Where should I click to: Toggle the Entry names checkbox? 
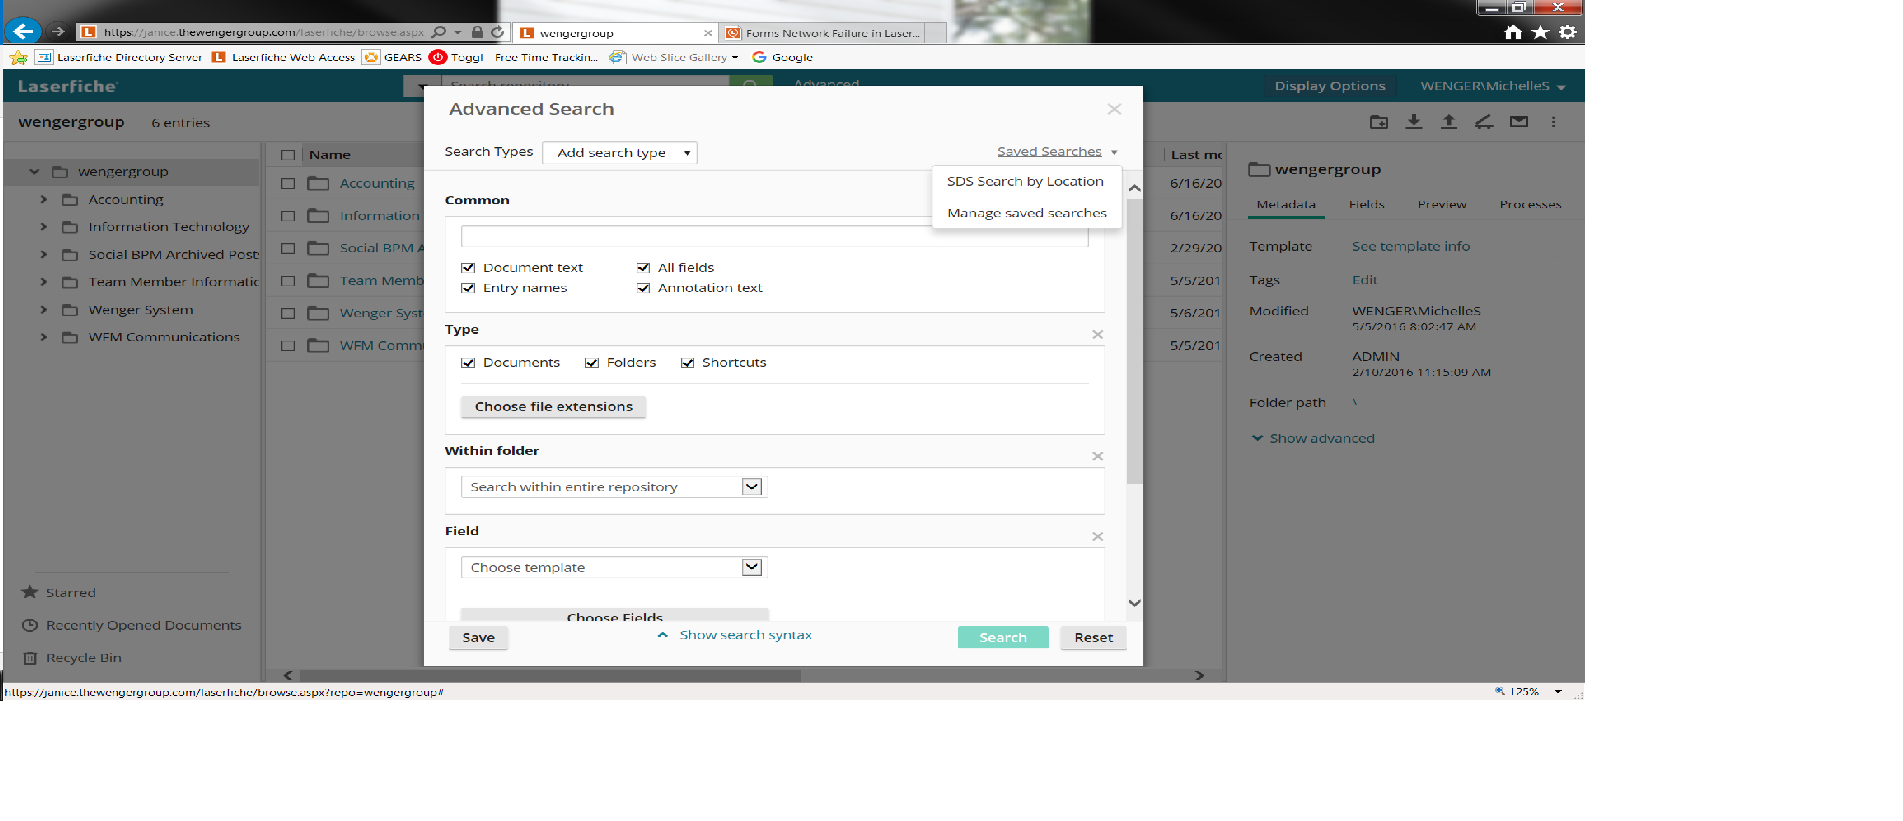(467, 288)
